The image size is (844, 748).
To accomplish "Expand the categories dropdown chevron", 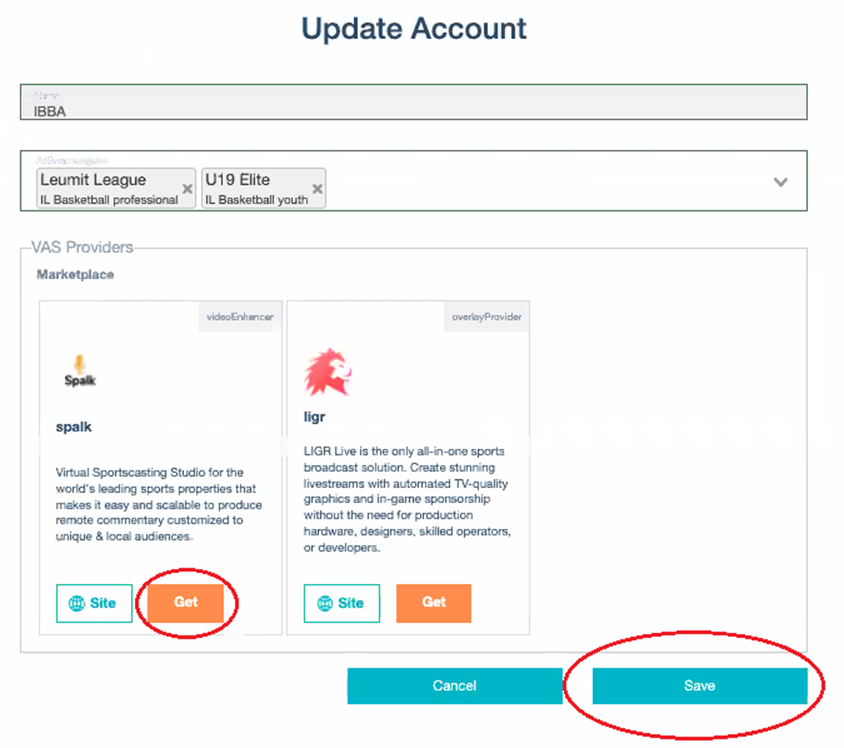I will 780,182.
